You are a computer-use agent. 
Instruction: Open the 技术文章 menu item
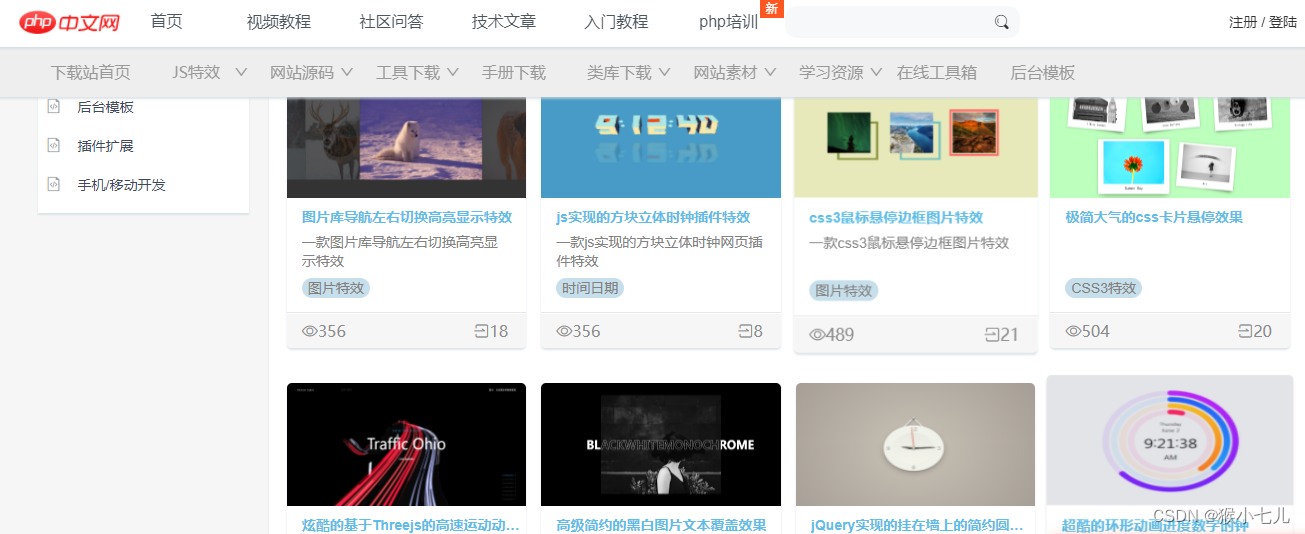[504, 22]
